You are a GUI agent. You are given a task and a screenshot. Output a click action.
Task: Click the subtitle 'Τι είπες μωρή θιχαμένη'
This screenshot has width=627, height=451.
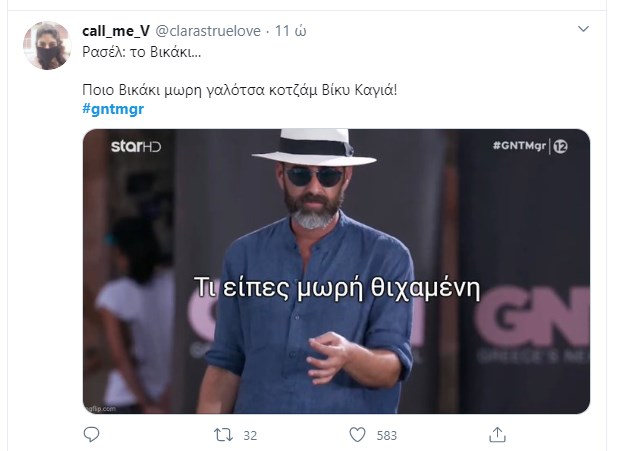click(x=337, y=287)
